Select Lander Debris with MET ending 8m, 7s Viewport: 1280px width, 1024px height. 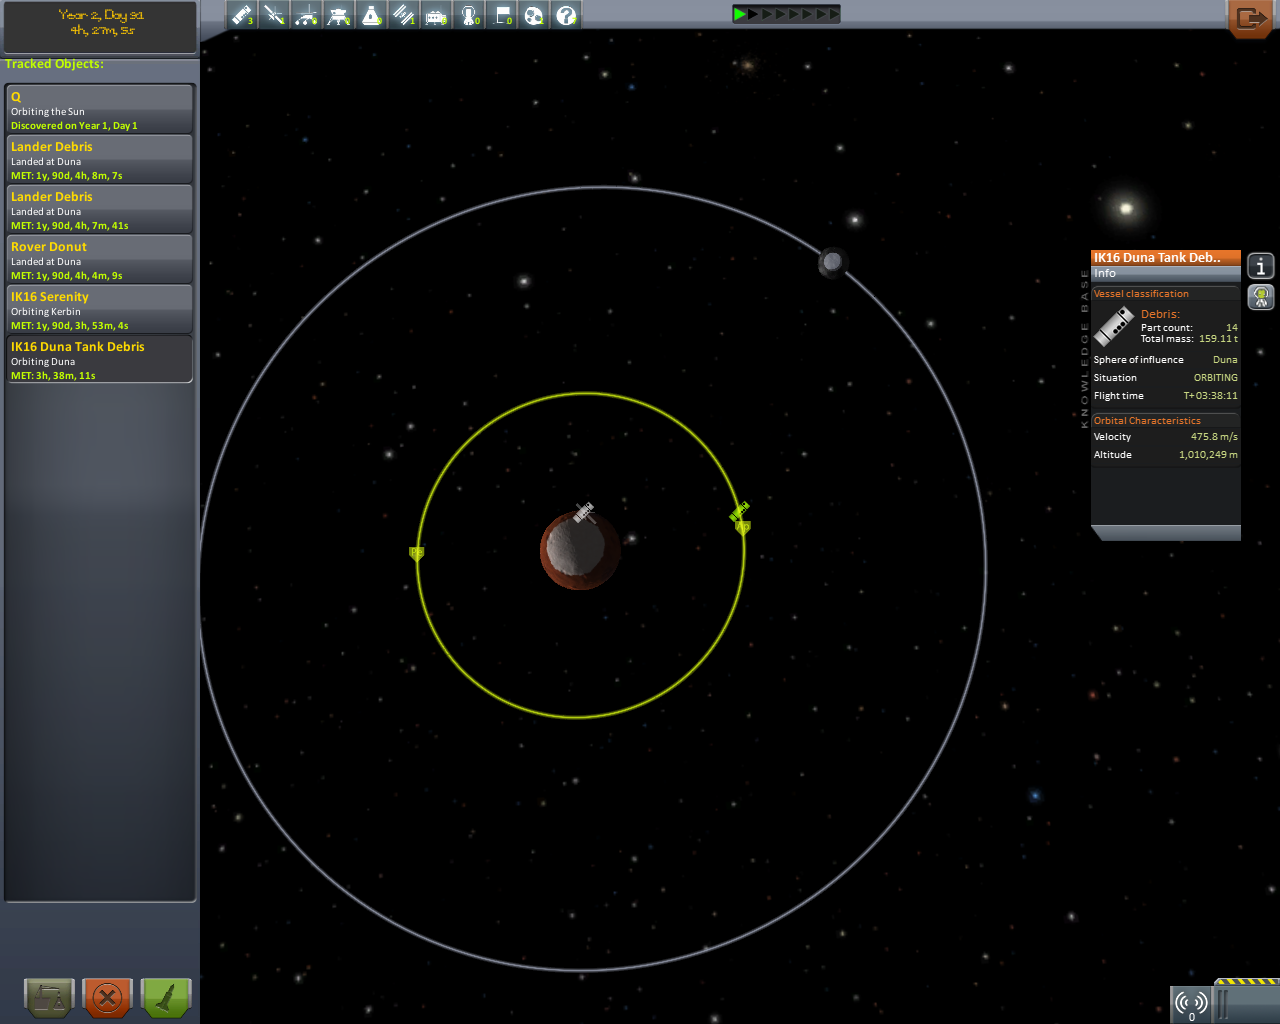click(x=99, y=159)
